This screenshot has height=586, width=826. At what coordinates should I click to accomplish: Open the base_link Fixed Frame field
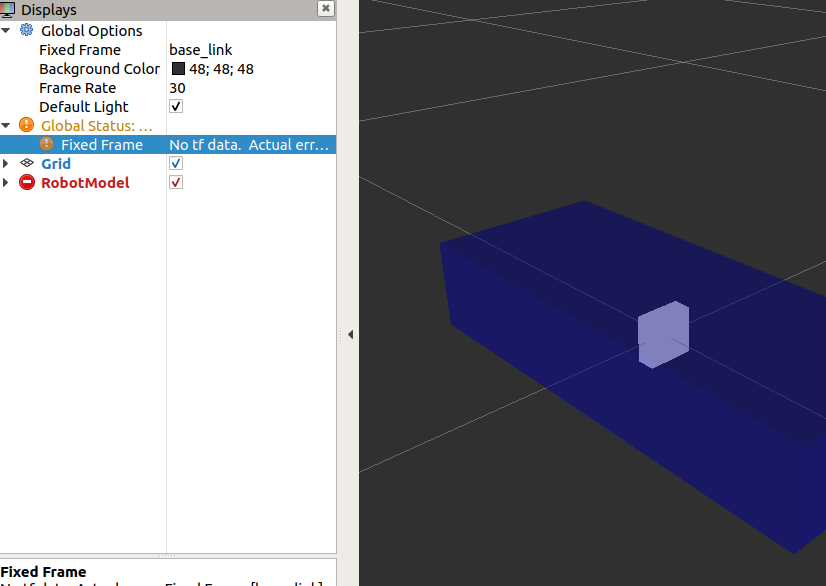tap(200, 49)
